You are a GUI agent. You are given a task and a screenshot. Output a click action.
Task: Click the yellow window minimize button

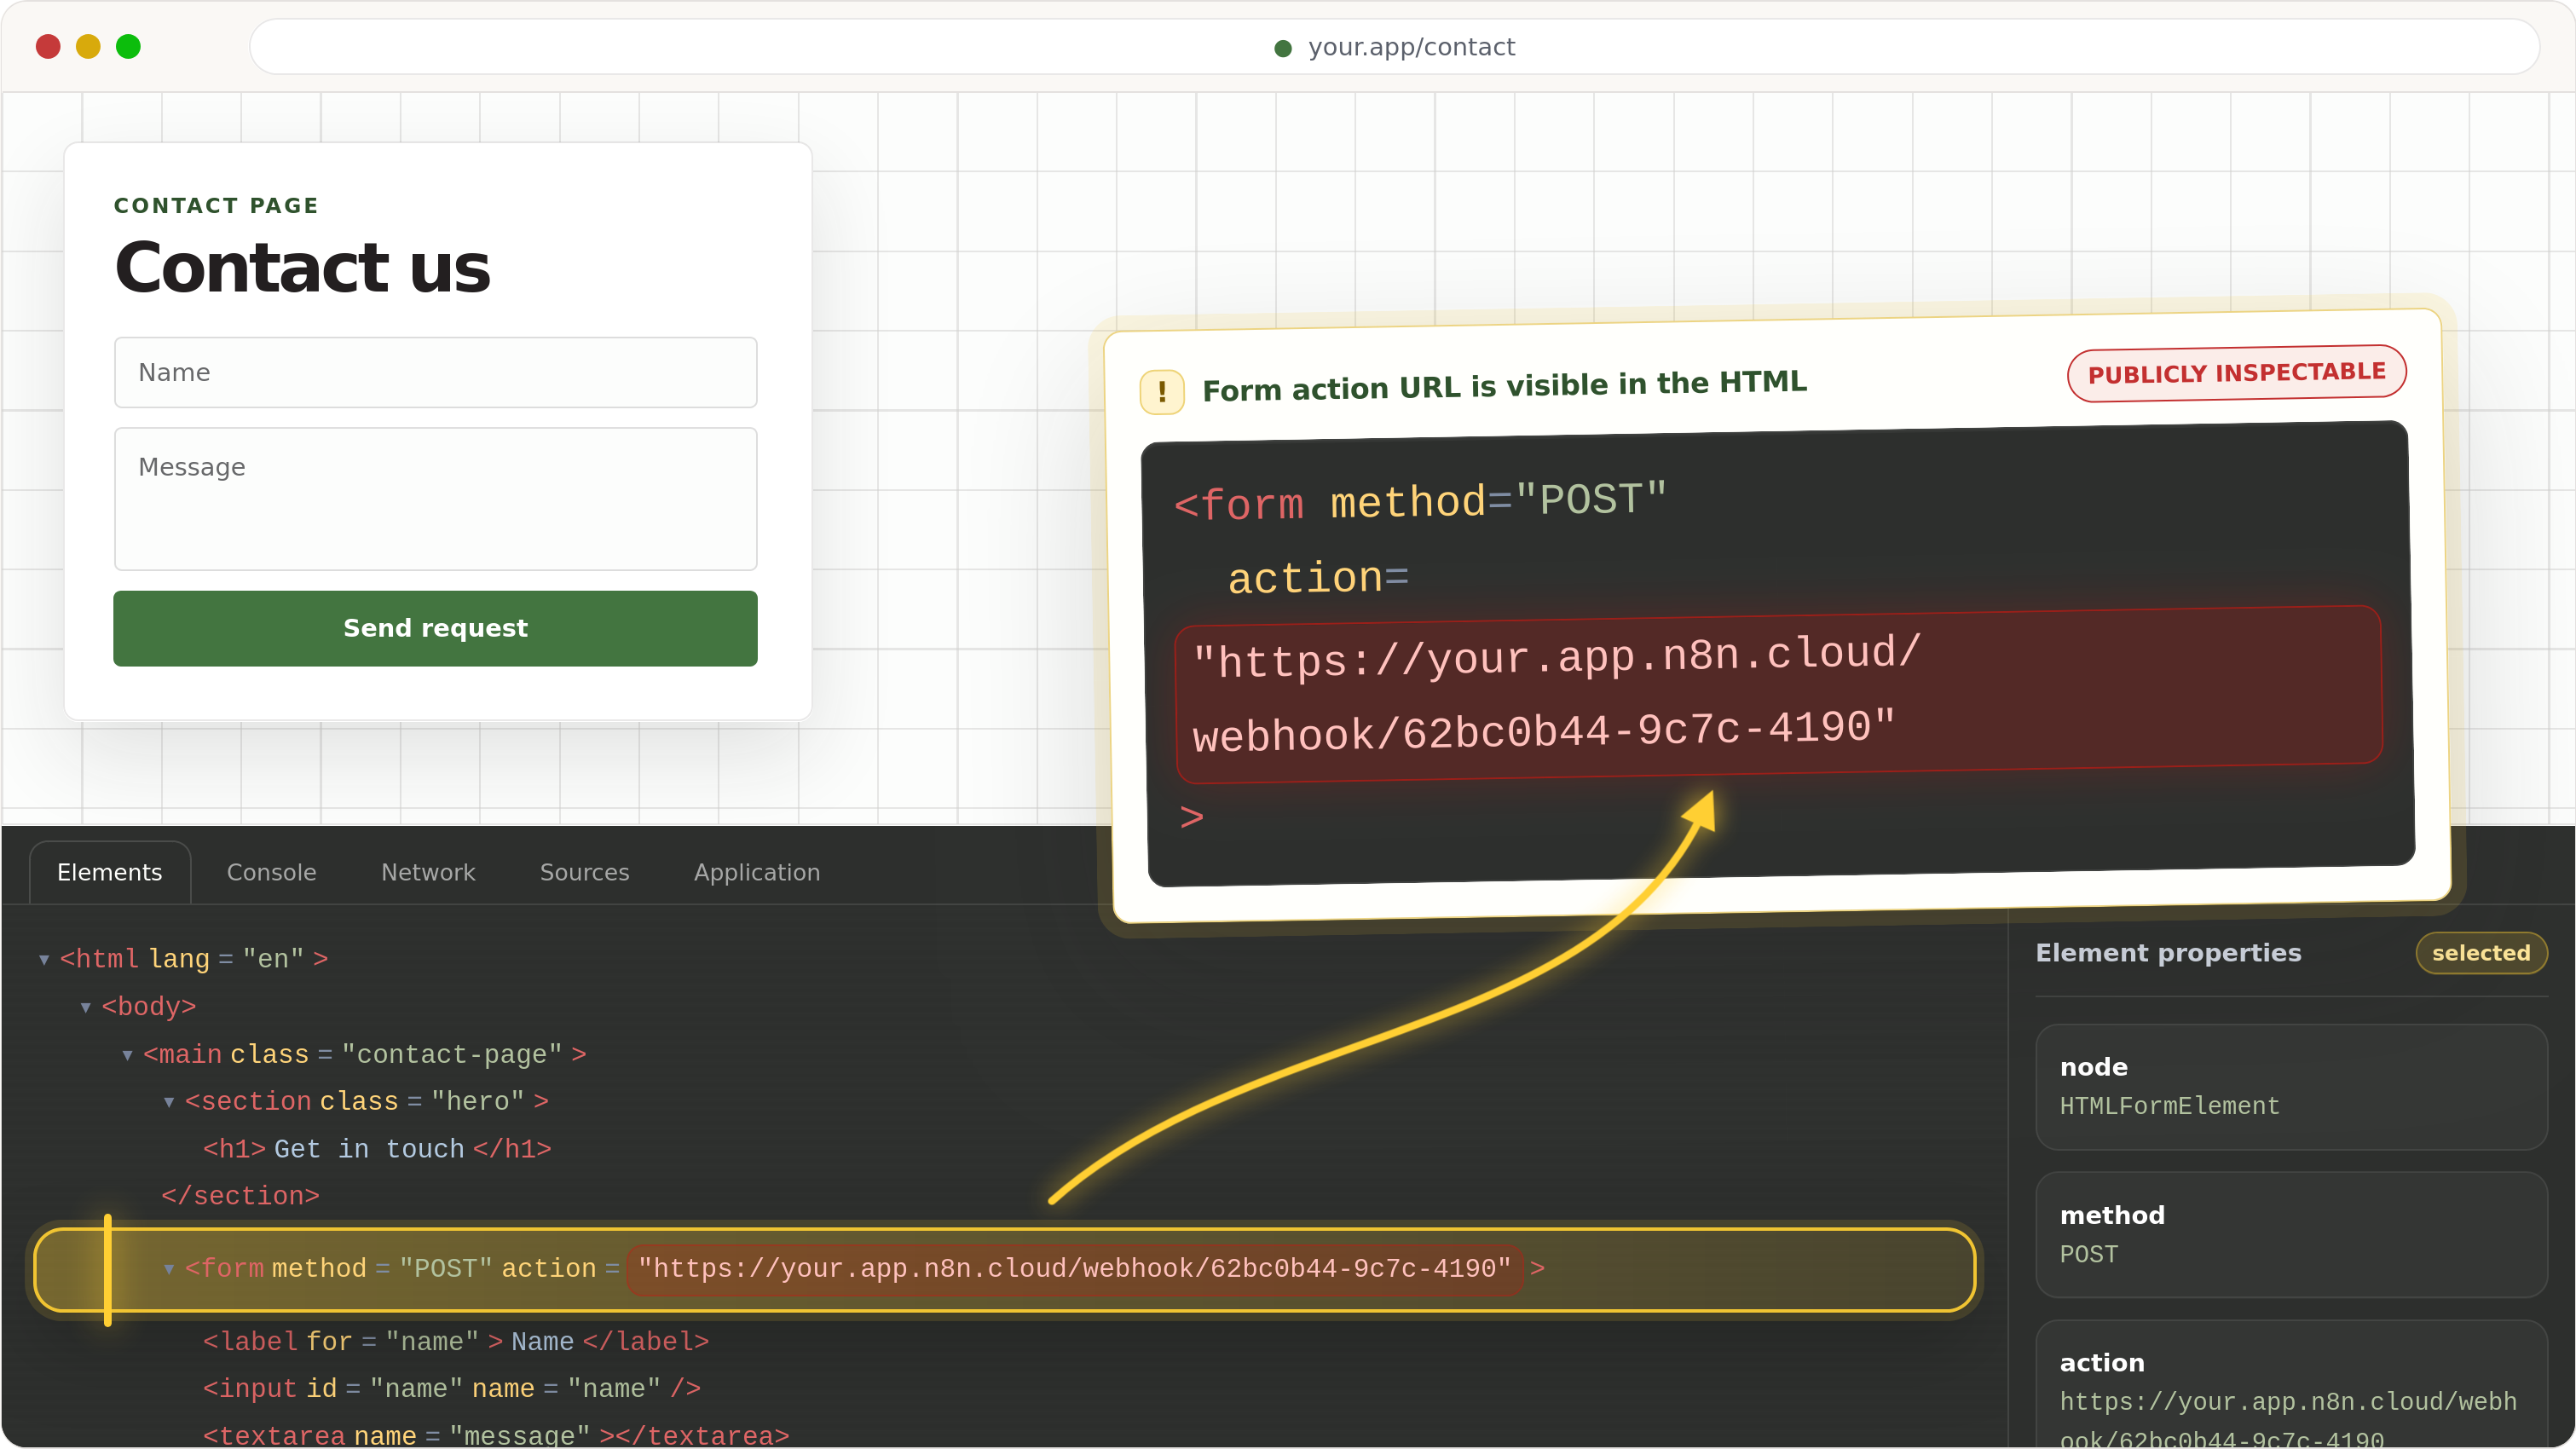click(x=88, y=46)
